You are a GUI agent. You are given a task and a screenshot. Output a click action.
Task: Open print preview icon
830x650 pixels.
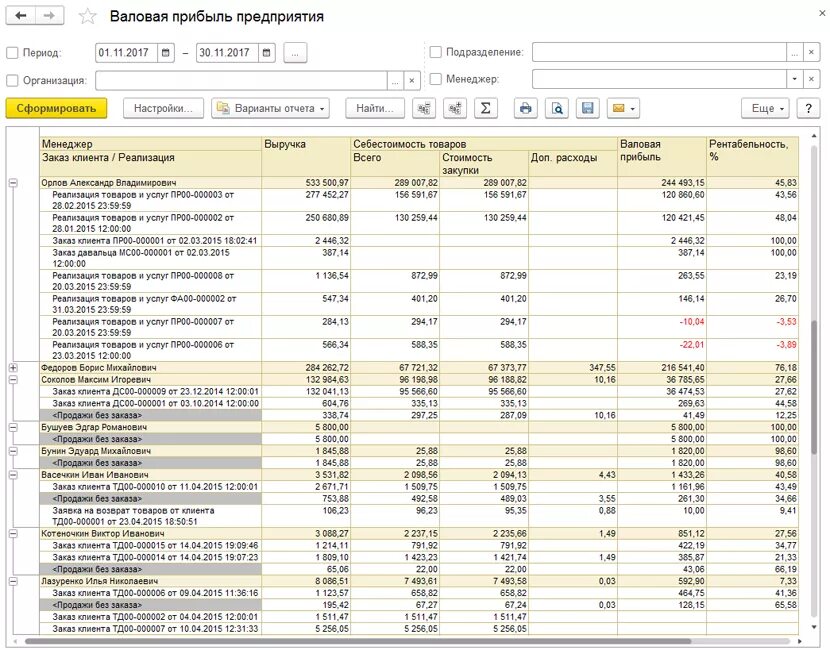click(557, 108)
